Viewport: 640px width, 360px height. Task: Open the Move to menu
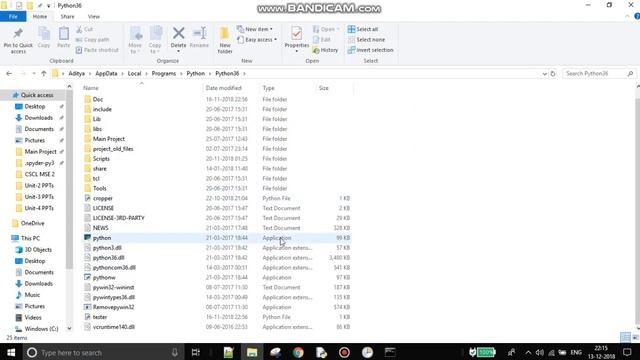pos(135,40)
